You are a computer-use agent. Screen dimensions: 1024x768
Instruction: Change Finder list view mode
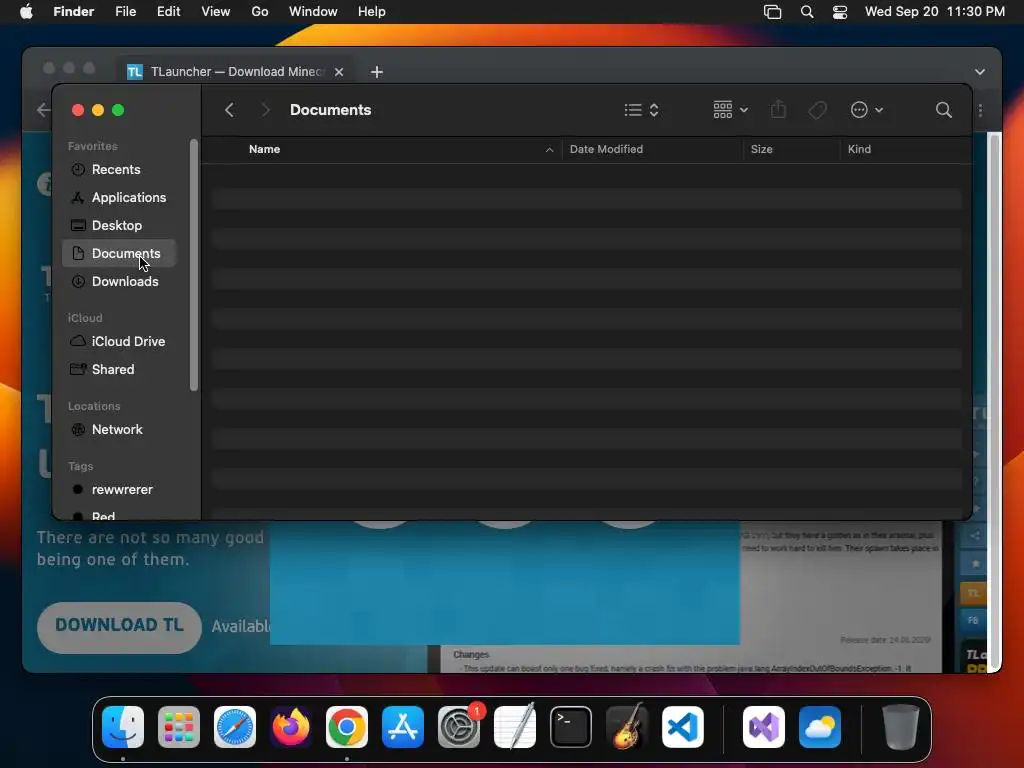coord(641,110)
